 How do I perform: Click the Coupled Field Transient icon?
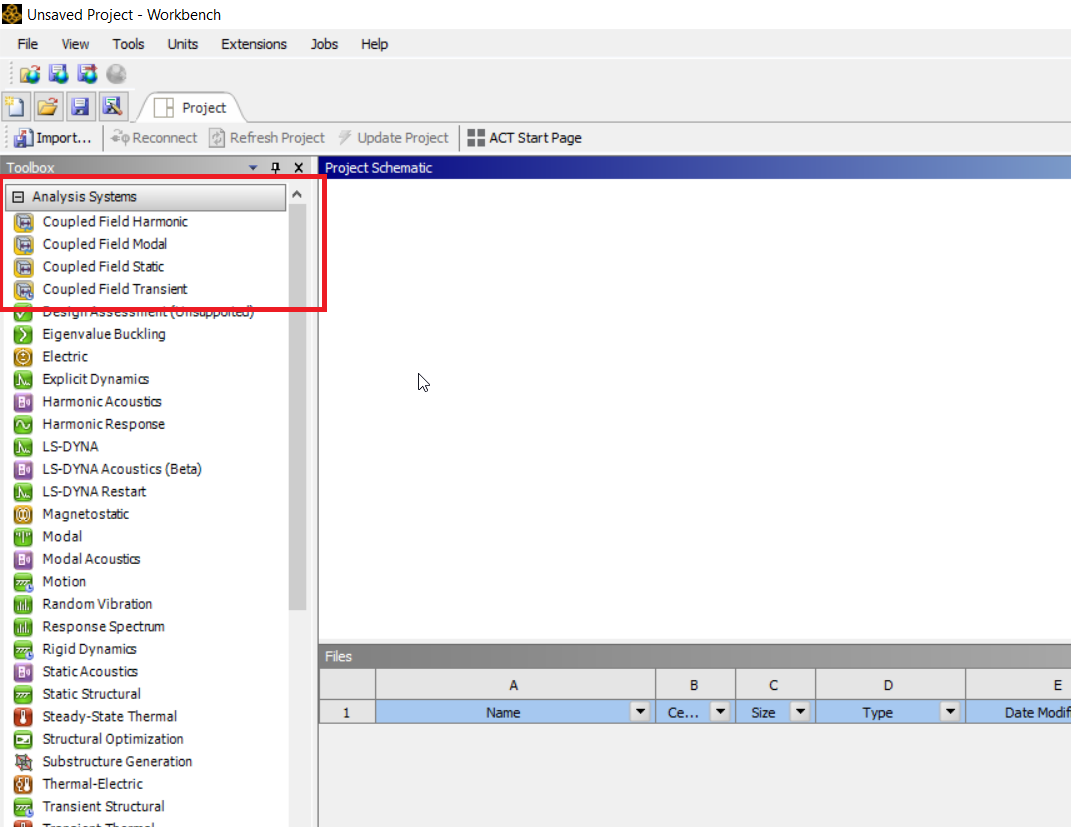23,290
